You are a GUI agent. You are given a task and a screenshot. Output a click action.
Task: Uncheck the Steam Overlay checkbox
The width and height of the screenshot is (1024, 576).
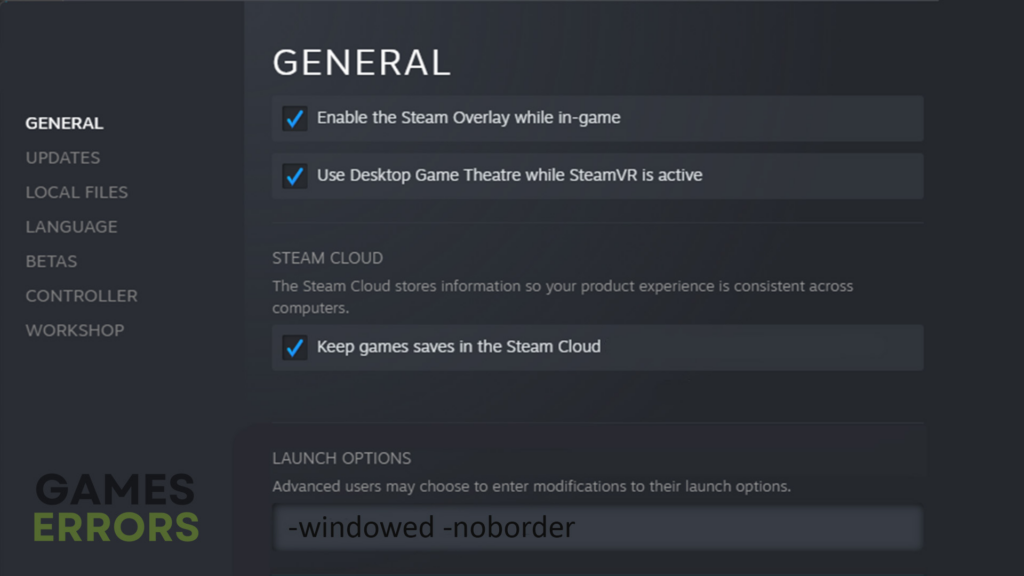(294, 119)
